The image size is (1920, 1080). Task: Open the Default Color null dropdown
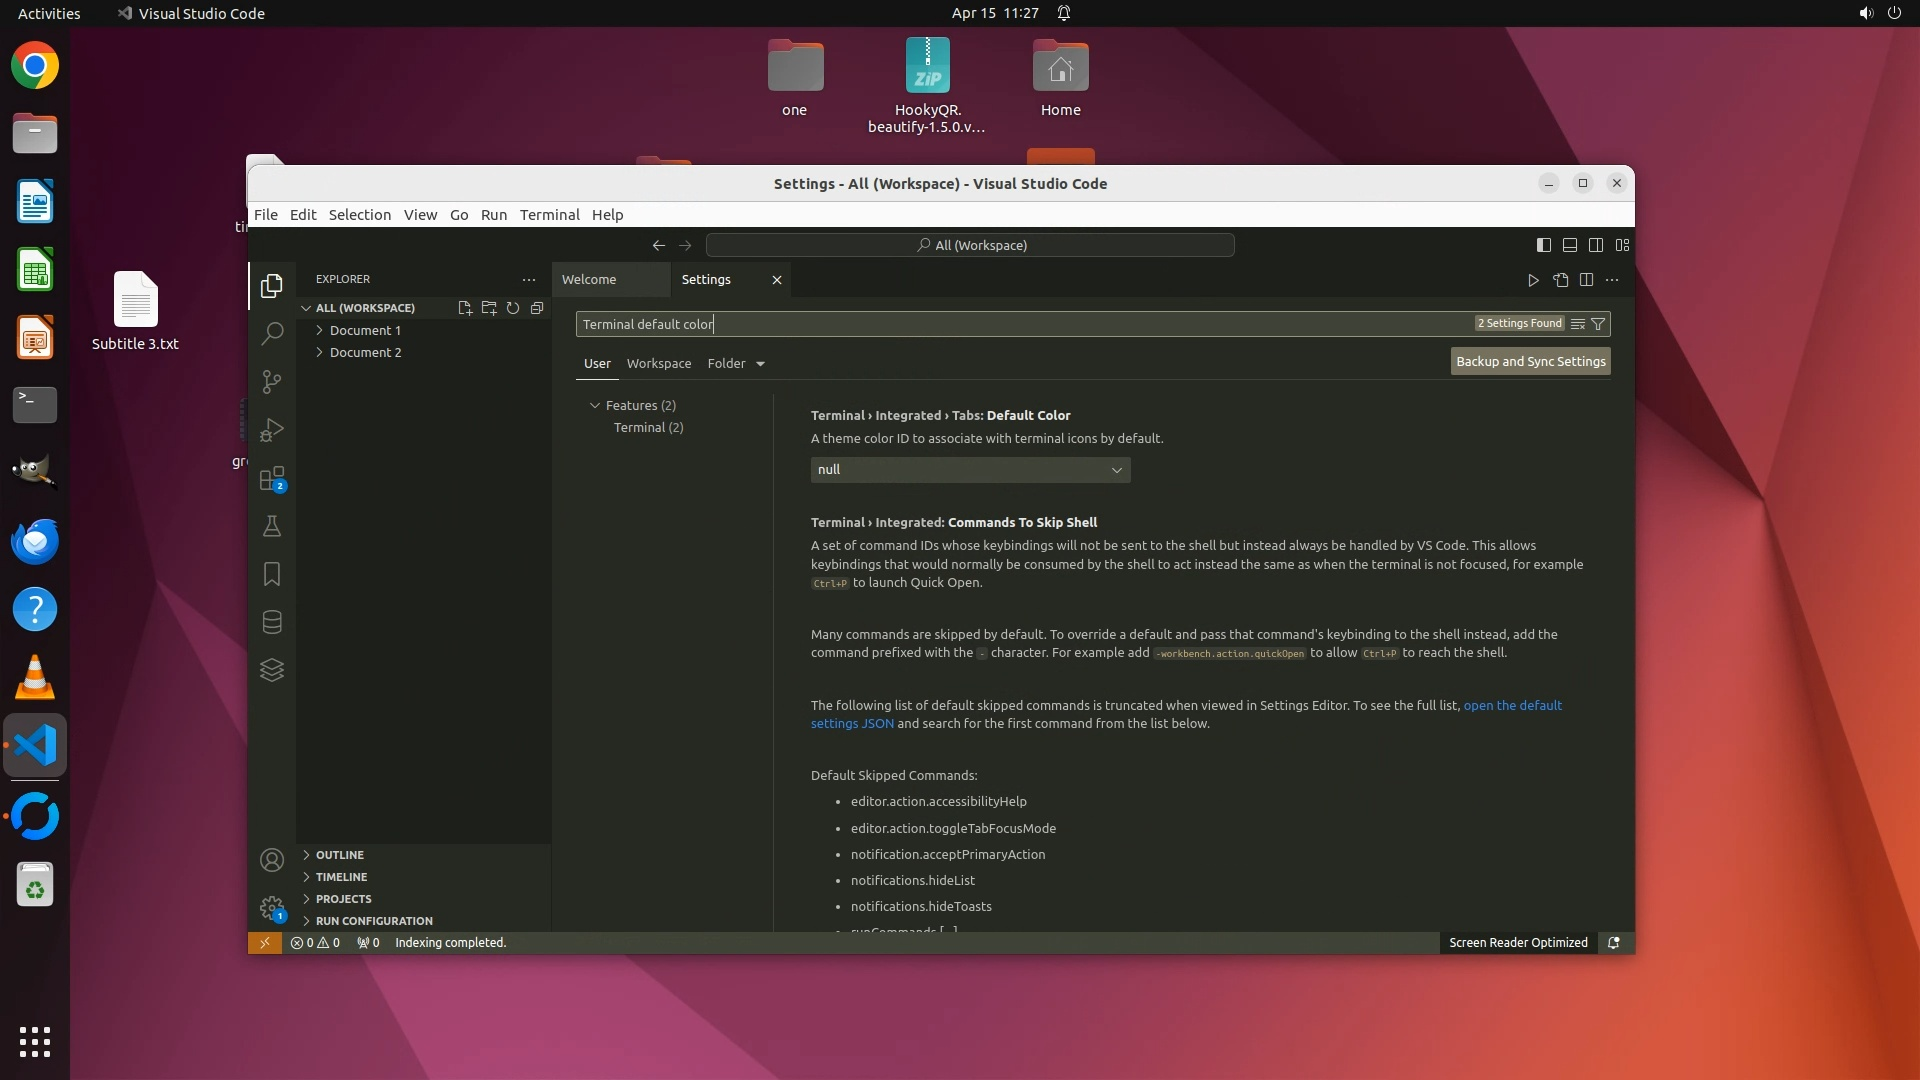pos(969,470)
